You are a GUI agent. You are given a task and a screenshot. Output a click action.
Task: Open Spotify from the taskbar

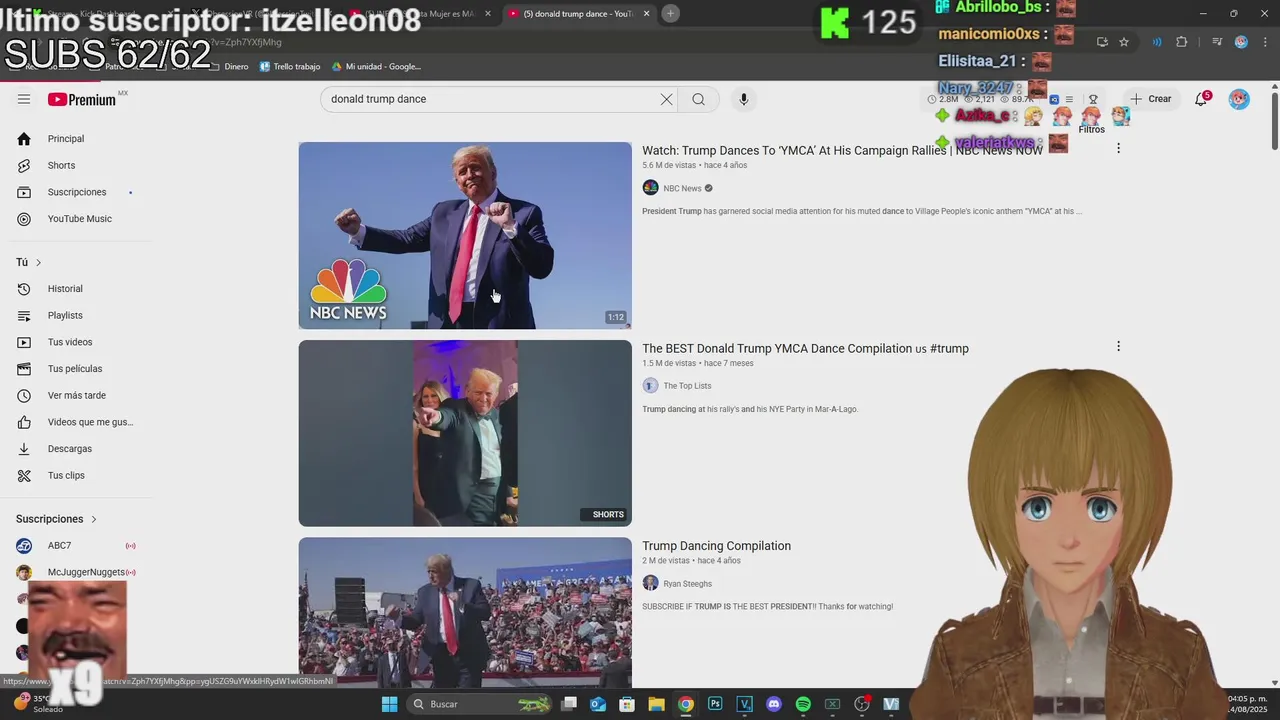click(803, 704)
